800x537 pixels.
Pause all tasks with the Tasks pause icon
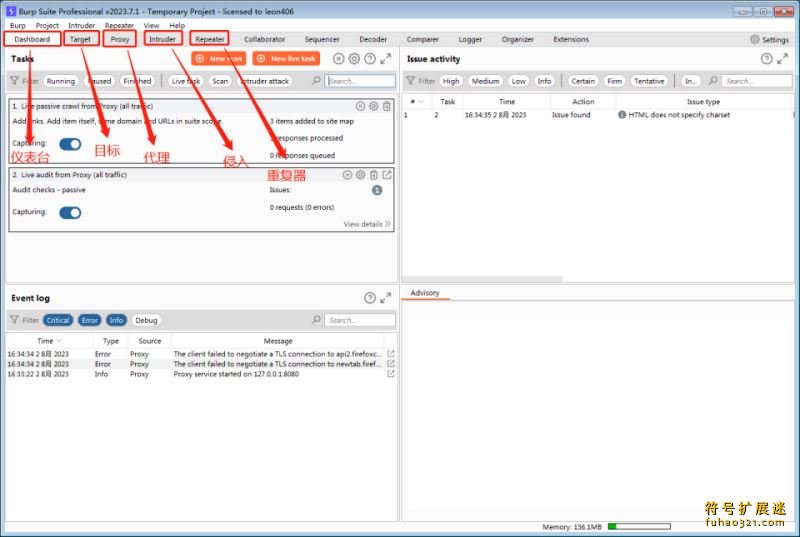338,59
